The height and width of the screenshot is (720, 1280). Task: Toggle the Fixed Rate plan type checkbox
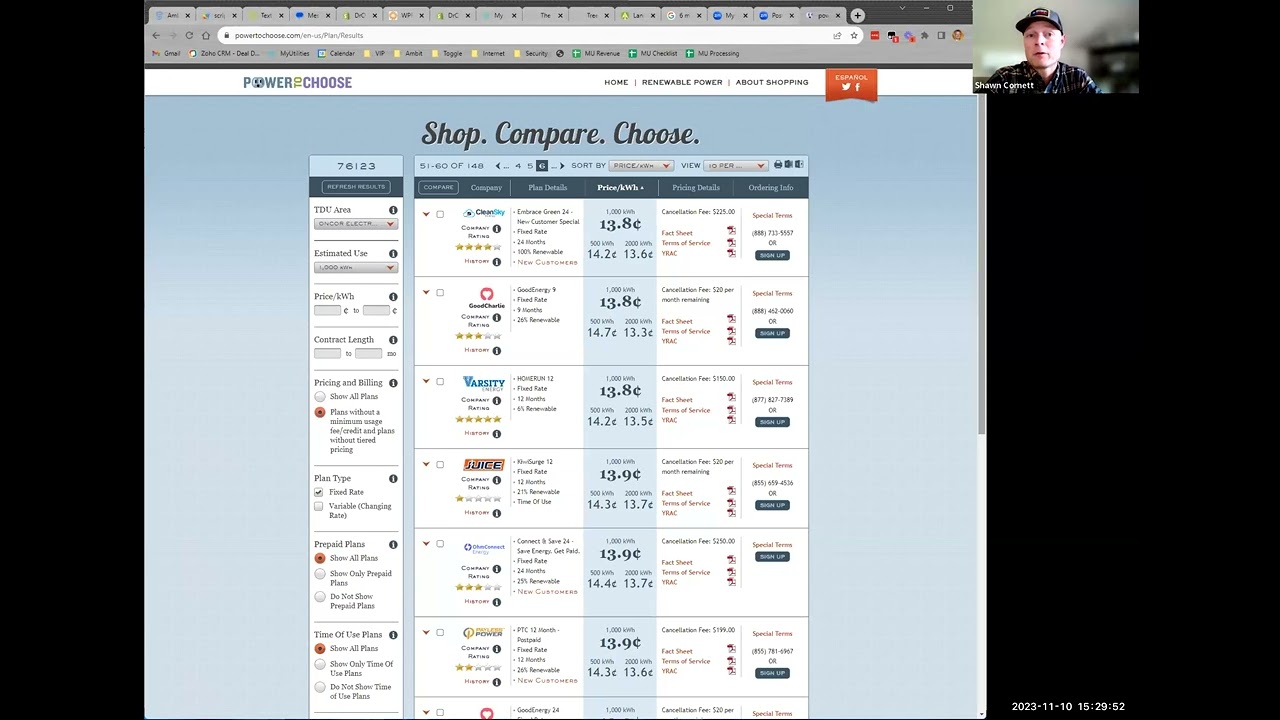pyautogui.click(x=319, y=492)
